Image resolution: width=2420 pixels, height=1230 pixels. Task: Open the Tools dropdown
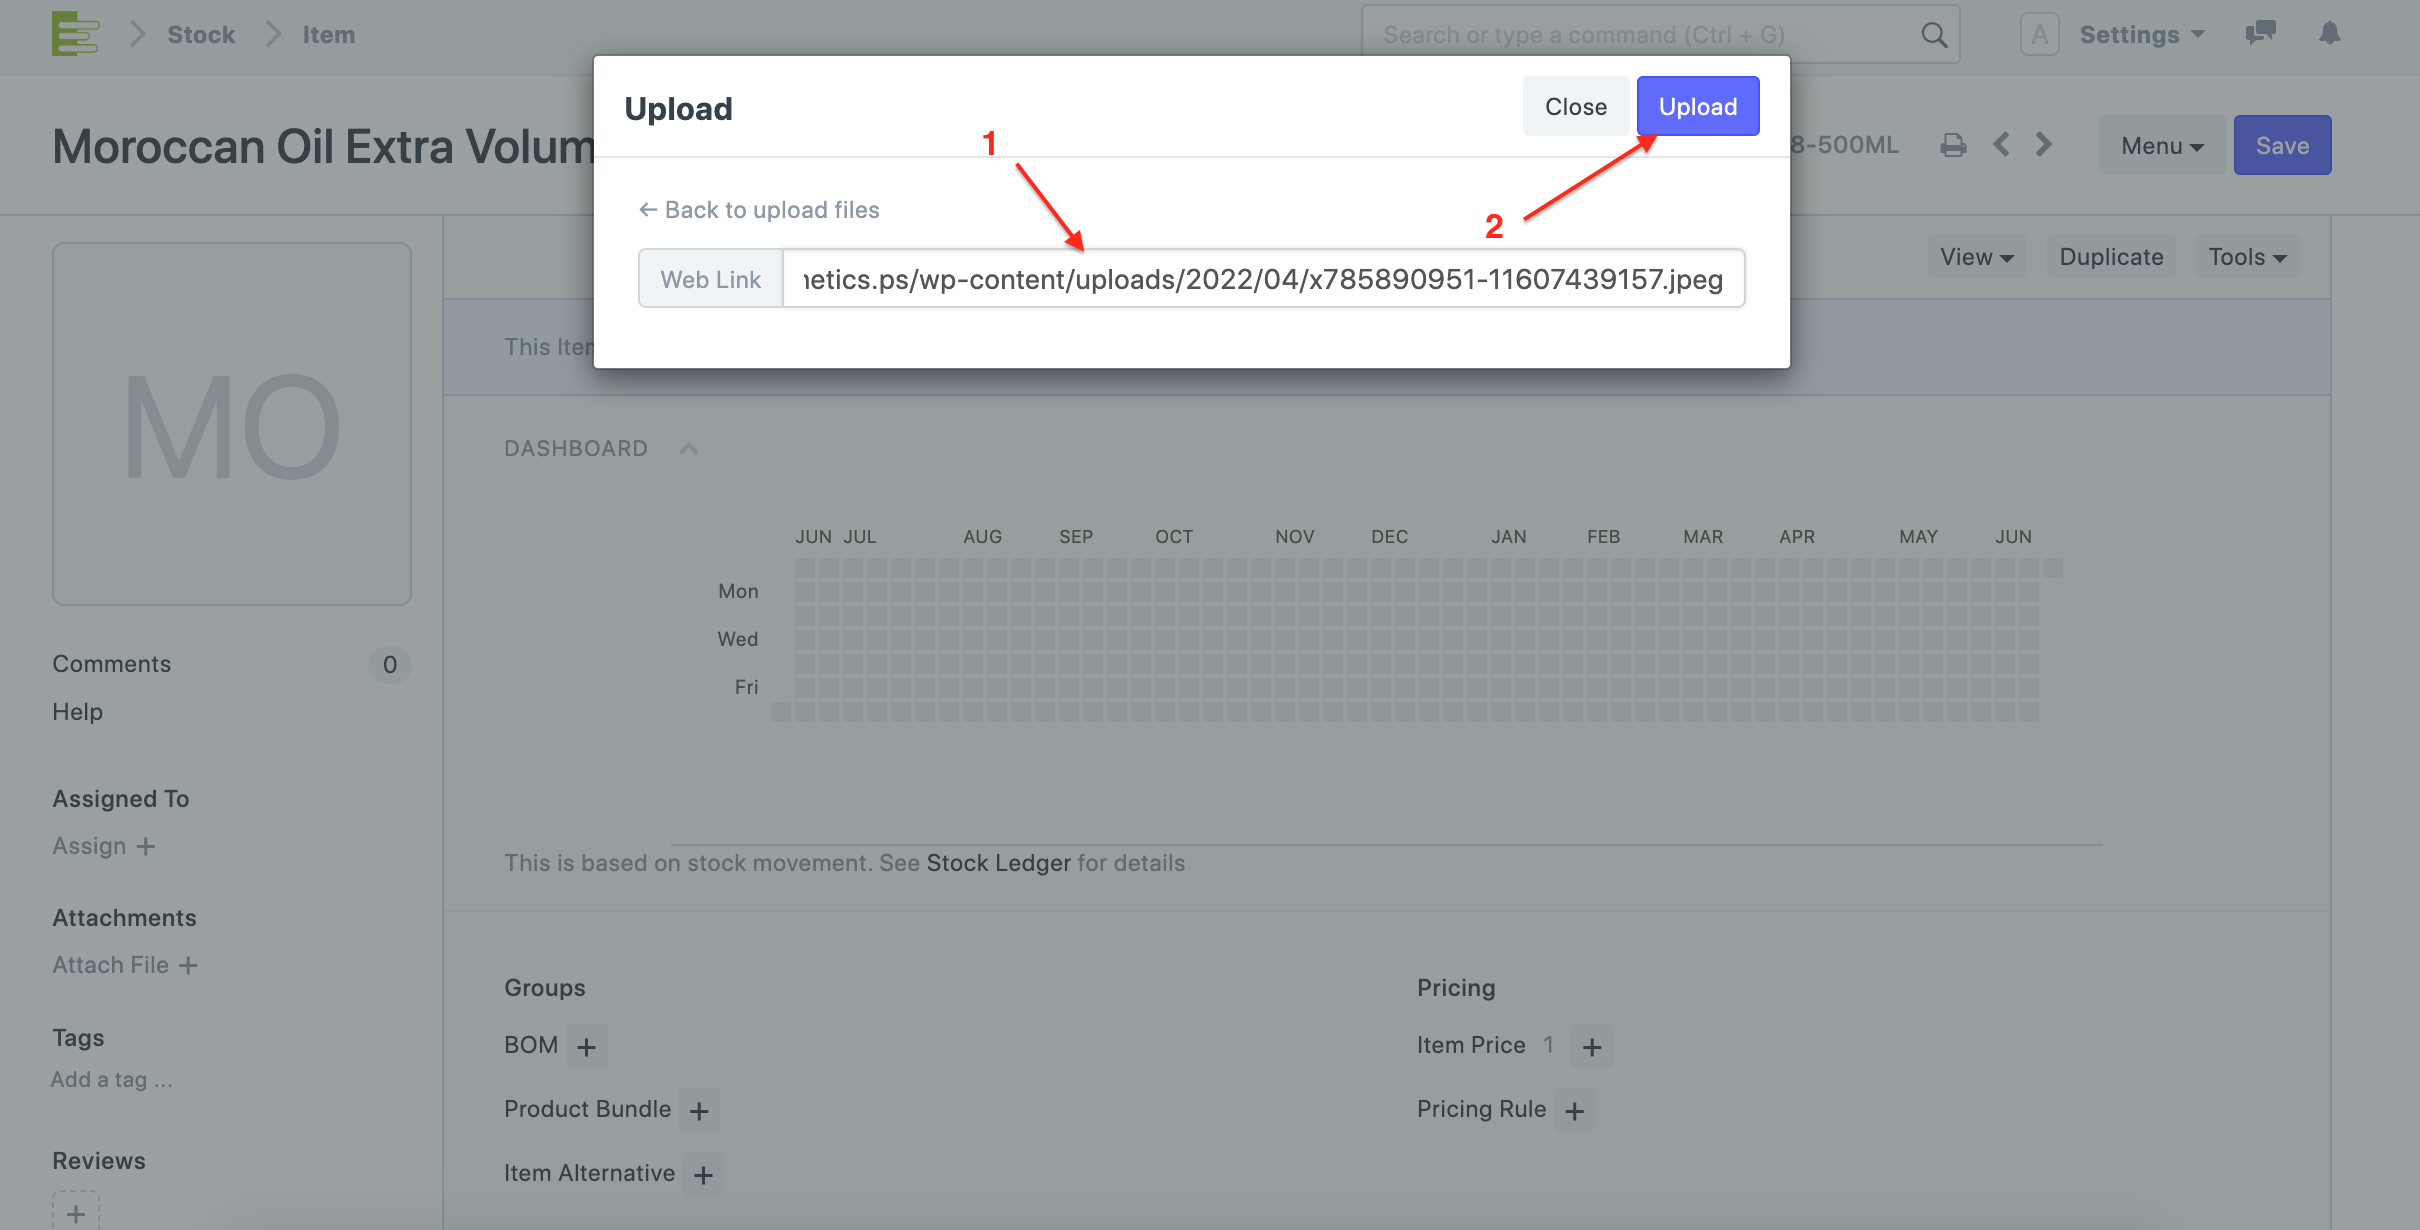(2247, 257)
